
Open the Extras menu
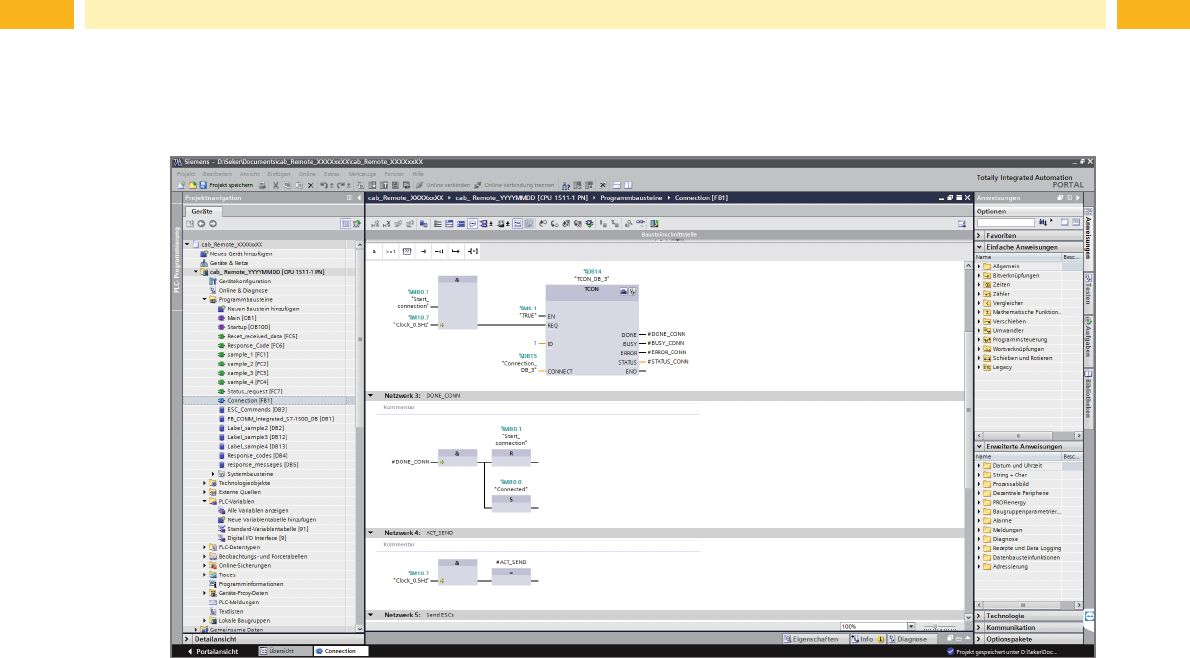click(x=332, y=175)
